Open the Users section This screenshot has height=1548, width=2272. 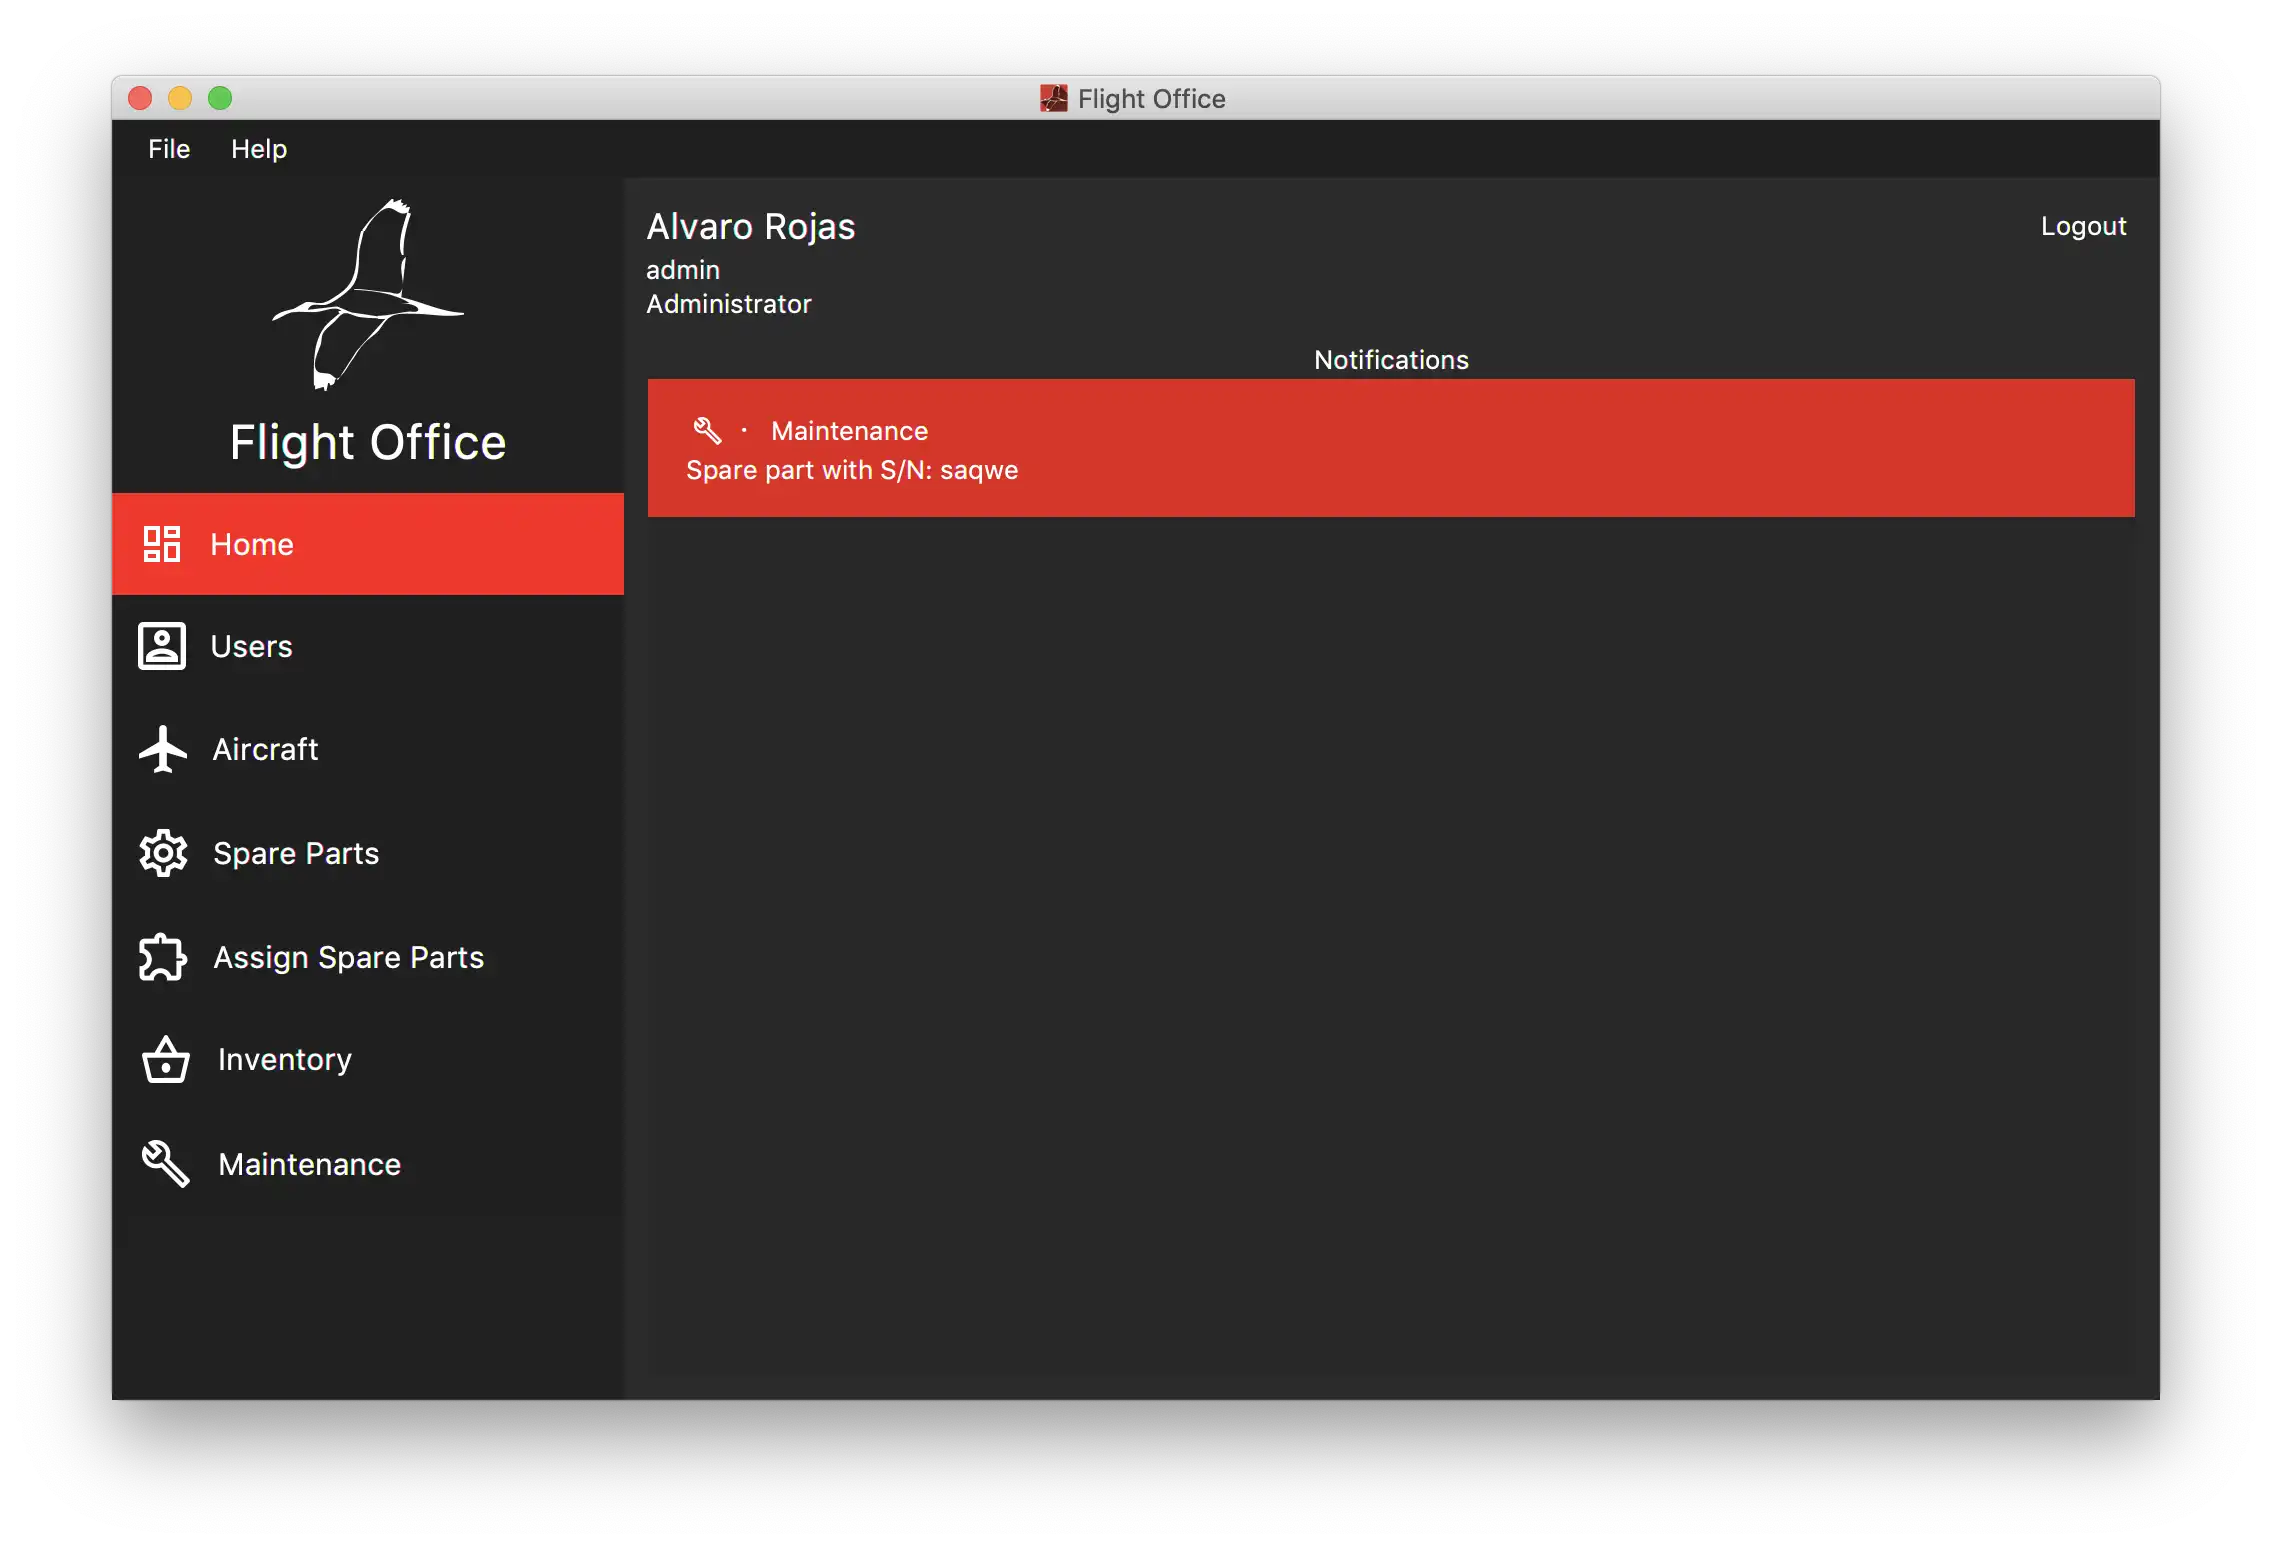(250, 645)
